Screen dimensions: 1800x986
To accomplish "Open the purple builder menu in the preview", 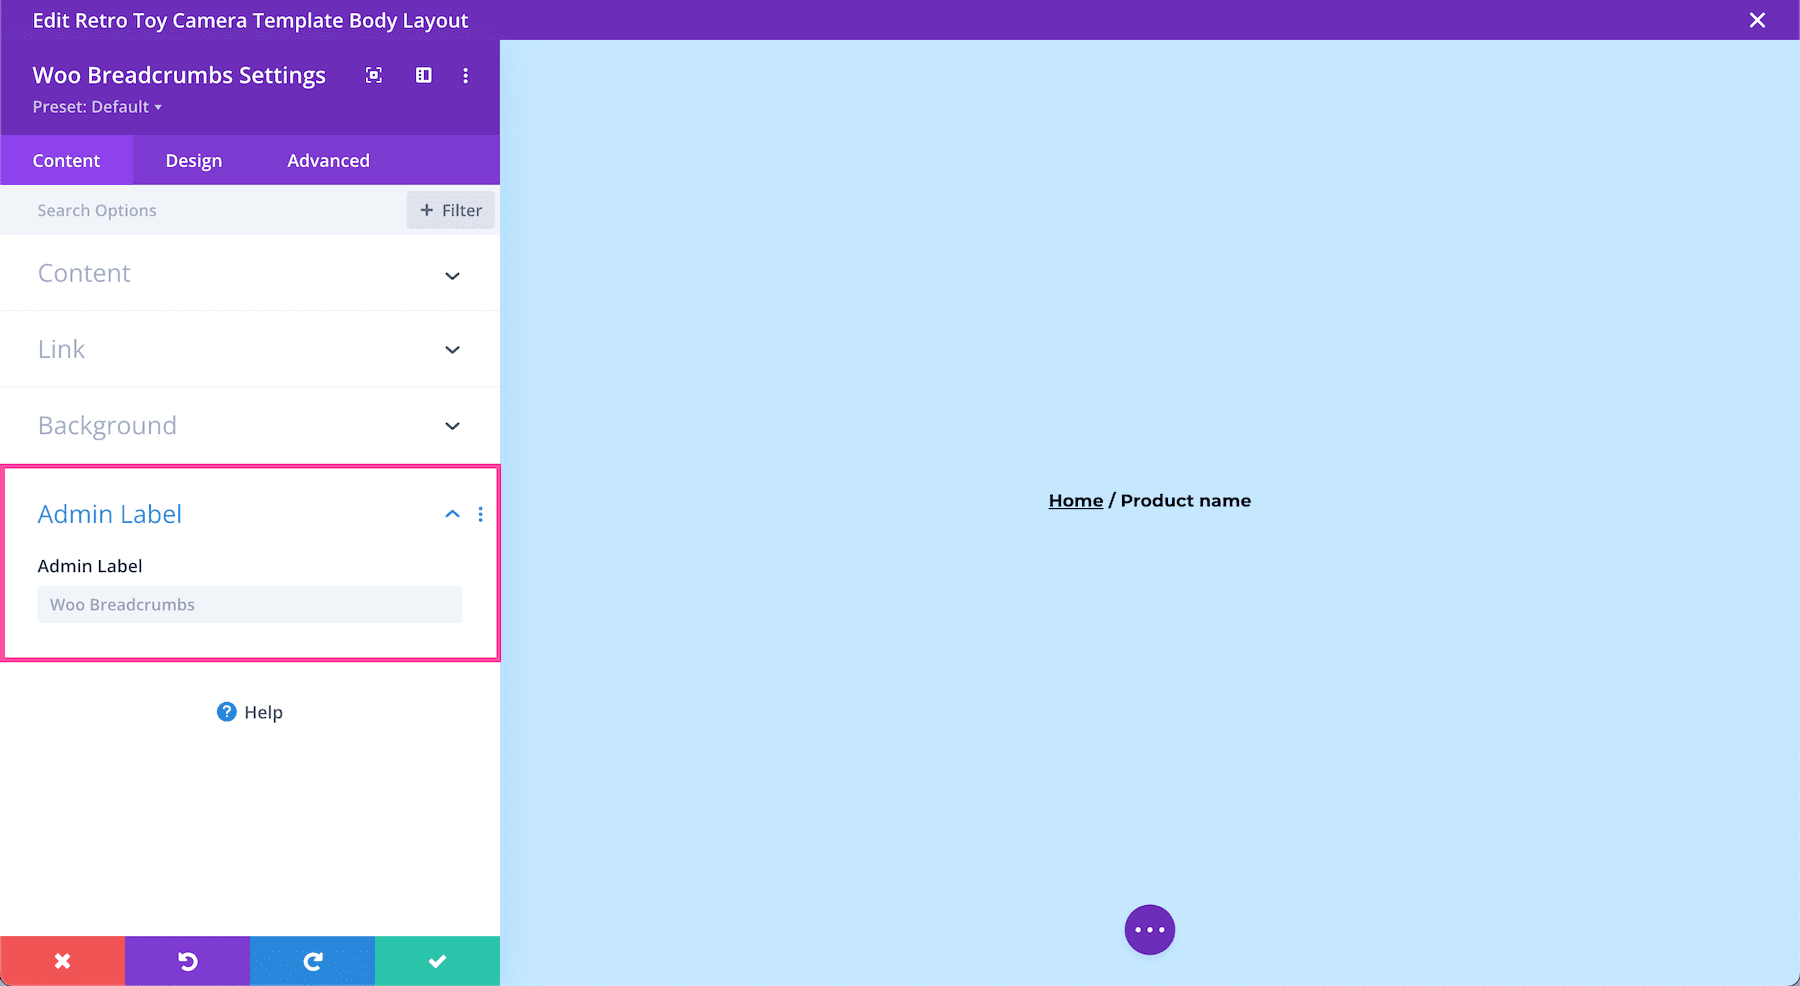I will point(1149,929).
